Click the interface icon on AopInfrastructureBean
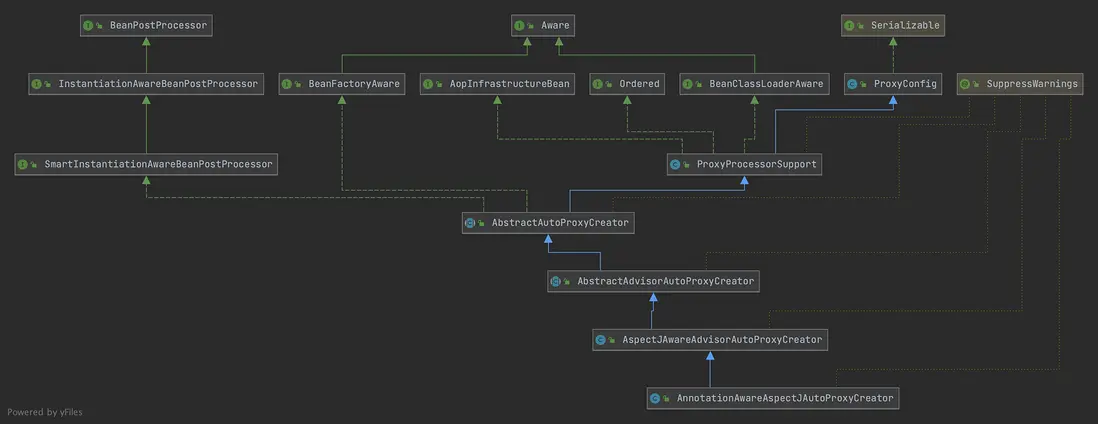The image size is (1098, 424). click(428, 84)
